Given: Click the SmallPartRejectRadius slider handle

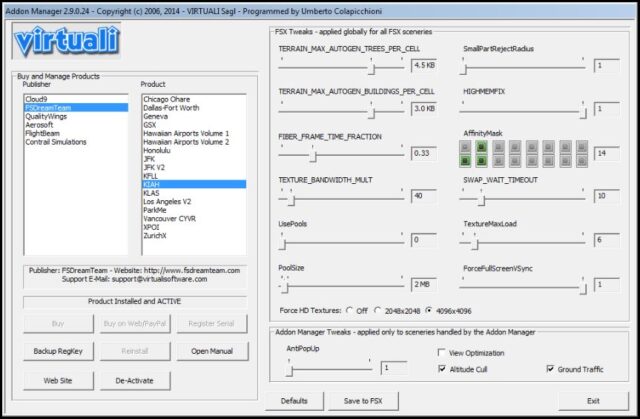Looking at the screenshot, I should (x=463, y=69).
